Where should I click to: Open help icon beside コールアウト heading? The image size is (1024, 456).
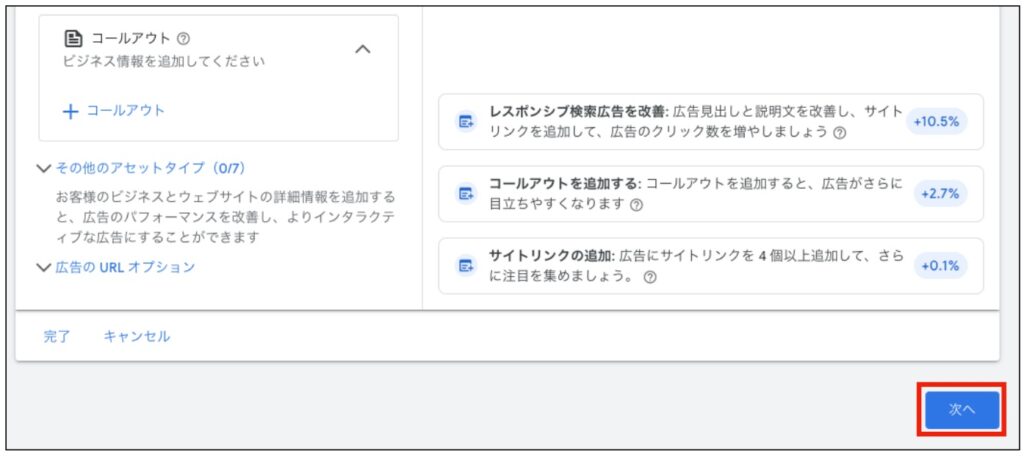(x=183, y=39)
